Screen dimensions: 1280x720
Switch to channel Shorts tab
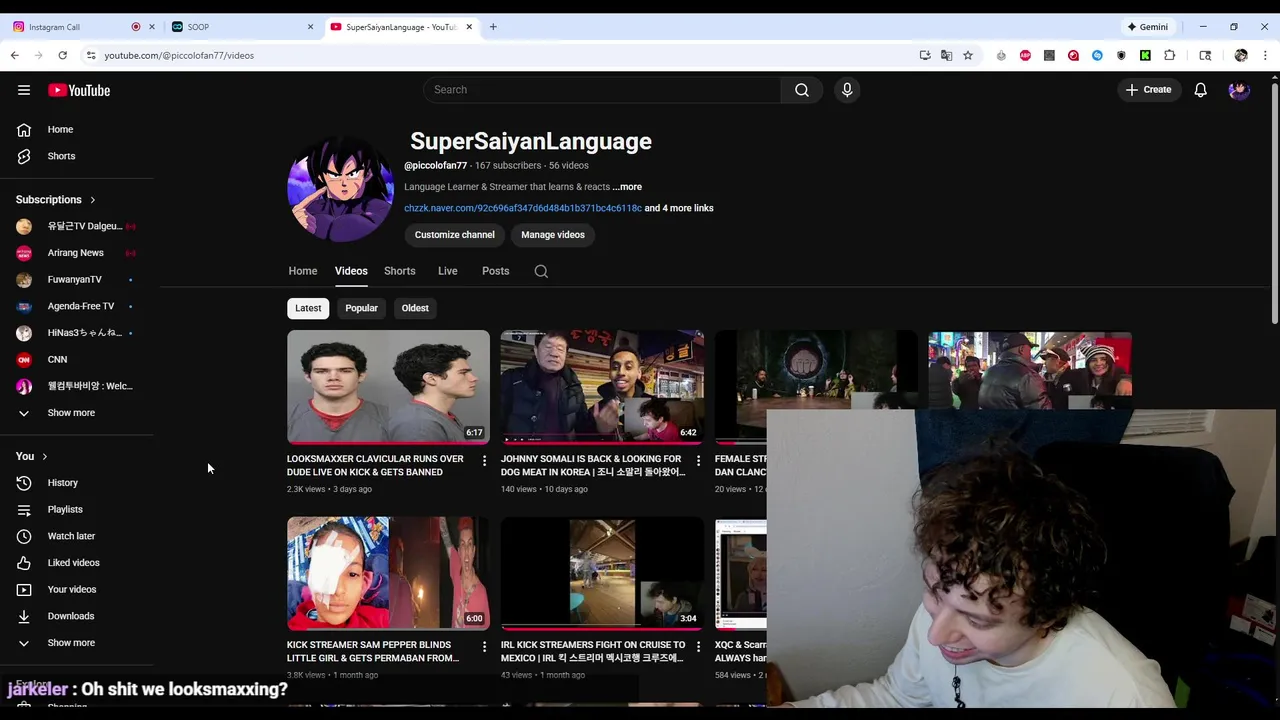click(399, 271)
